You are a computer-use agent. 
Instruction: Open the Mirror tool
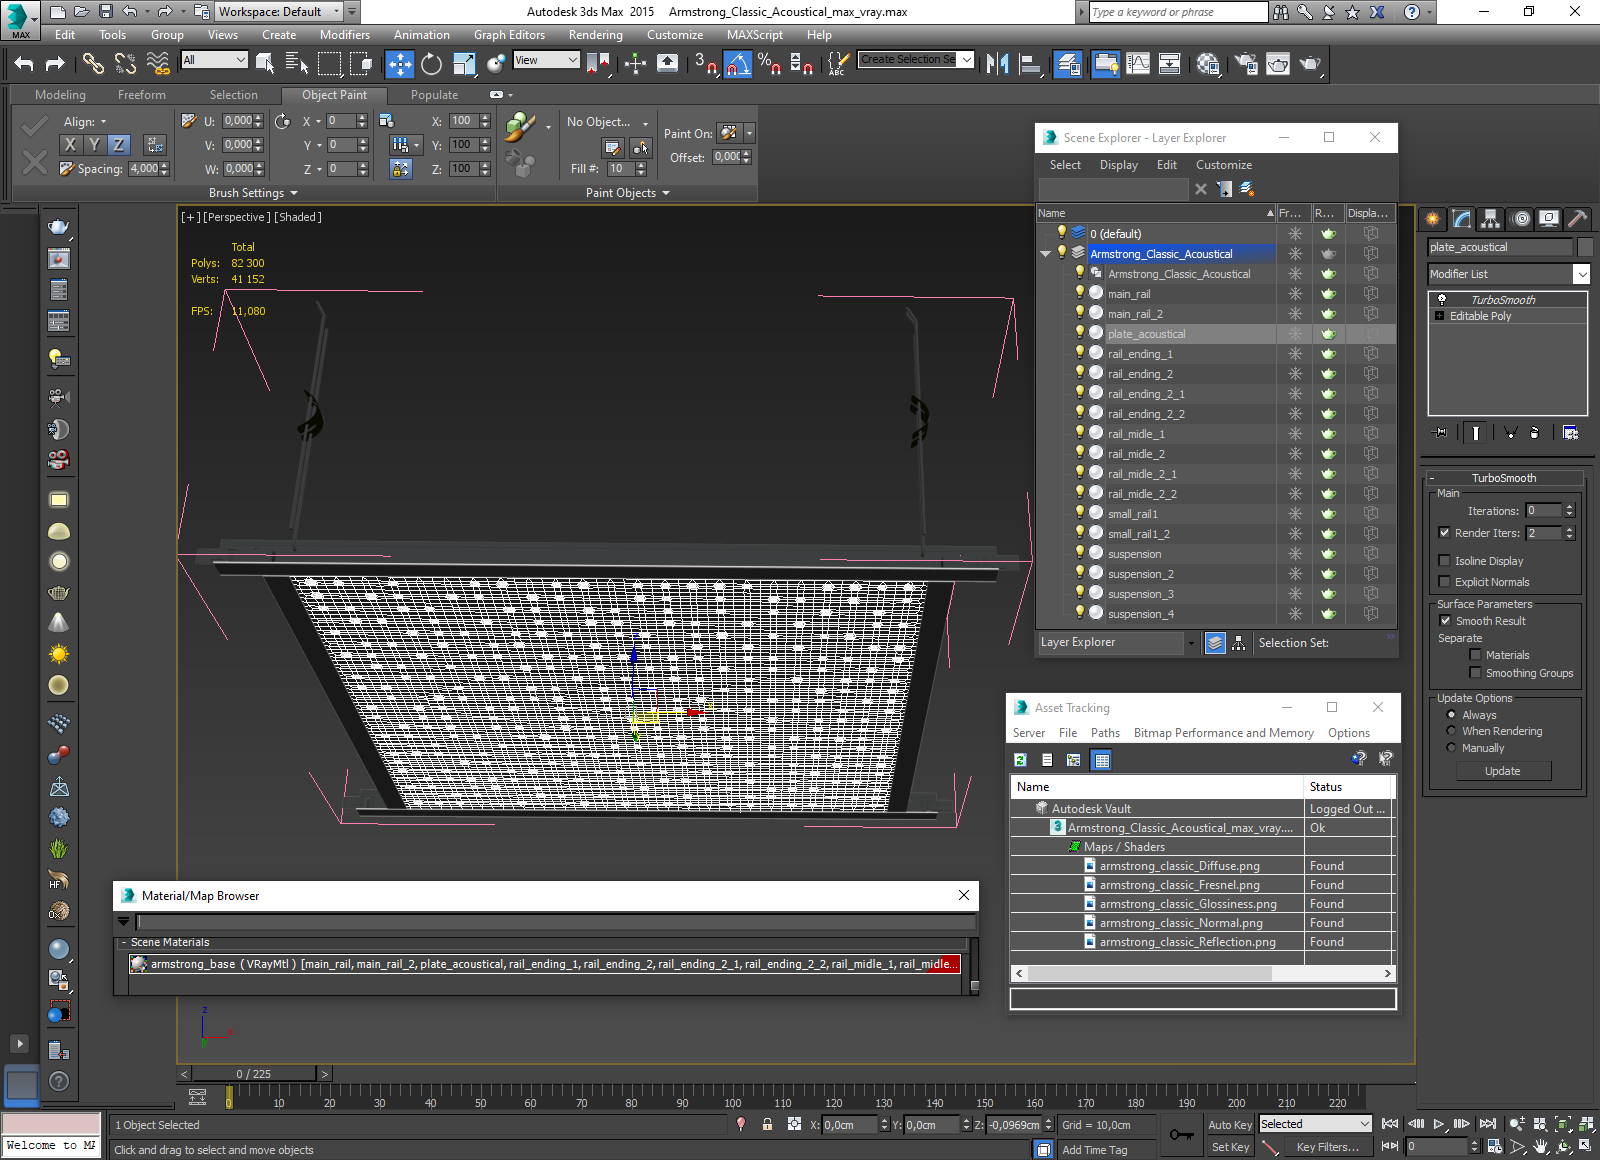tap(997, 64)
